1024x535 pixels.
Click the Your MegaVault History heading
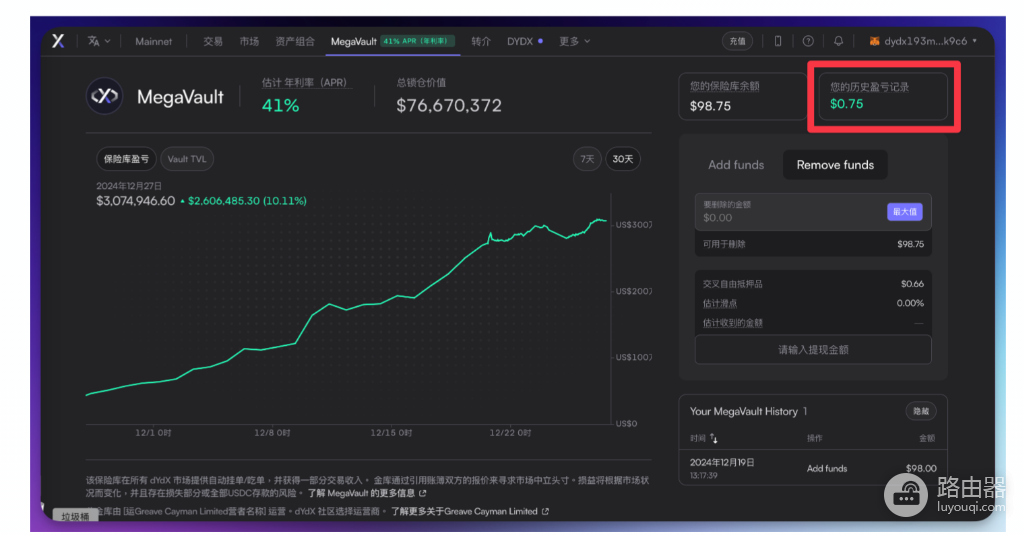click(x=744, y=412)
